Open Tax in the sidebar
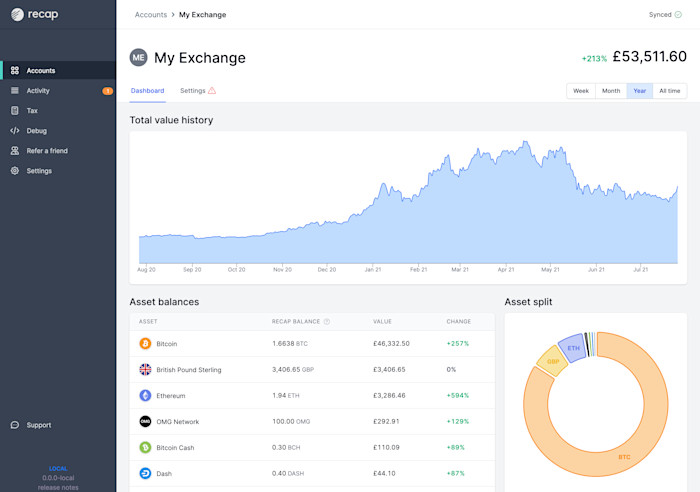 click(x=58, y=111)
